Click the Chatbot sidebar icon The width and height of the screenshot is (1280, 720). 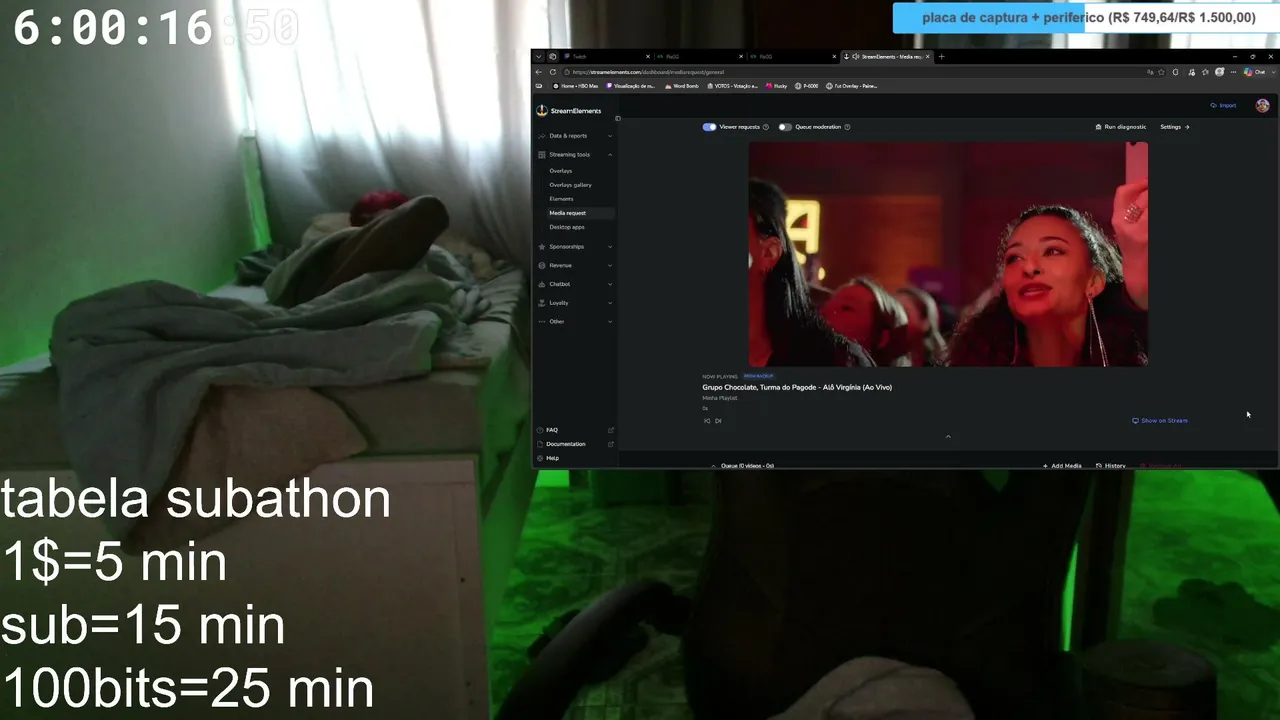[542, 284]
